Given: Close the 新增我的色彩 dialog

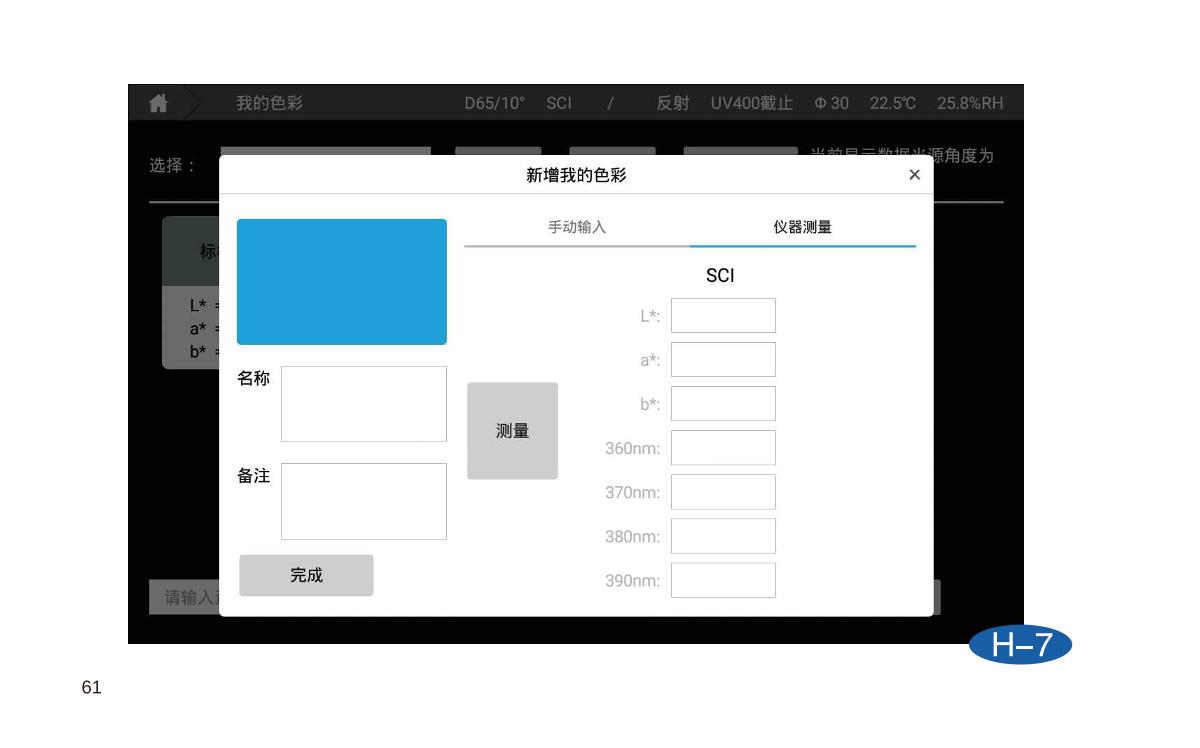Looking at the screenshot, I should pos(913,175).
